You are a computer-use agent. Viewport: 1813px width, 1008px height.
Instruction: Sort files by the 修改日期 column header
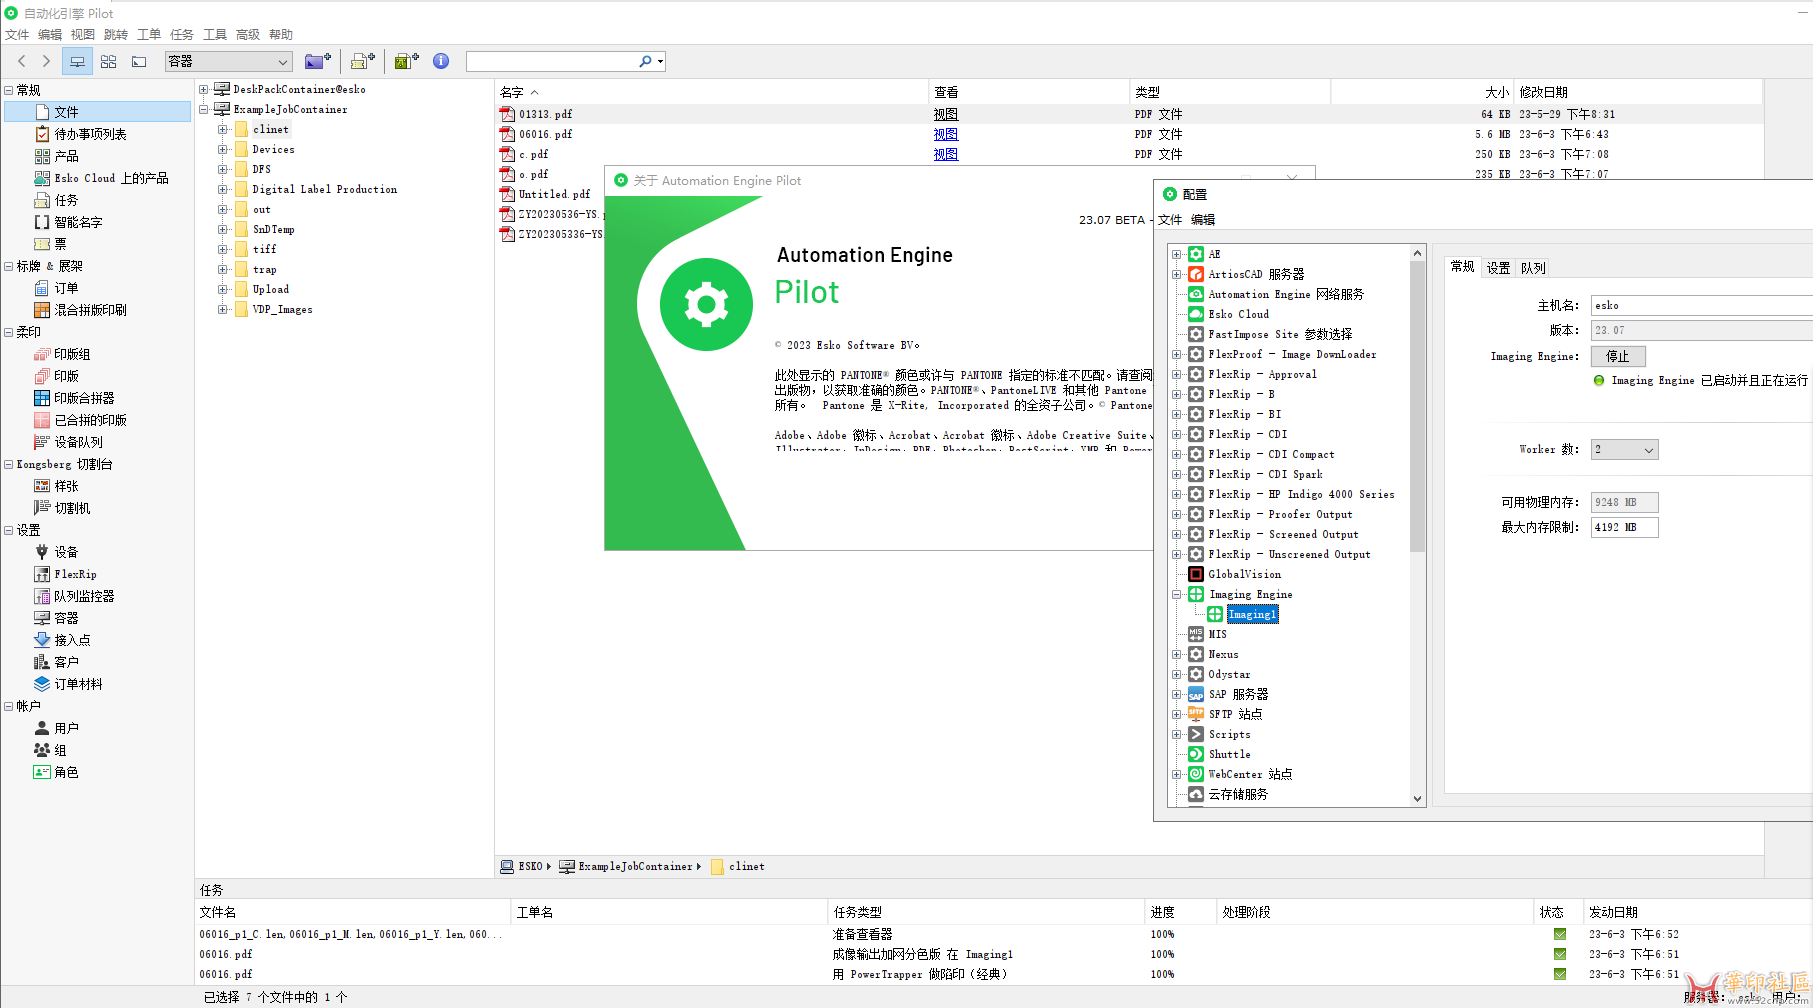tap(1638, 92)
